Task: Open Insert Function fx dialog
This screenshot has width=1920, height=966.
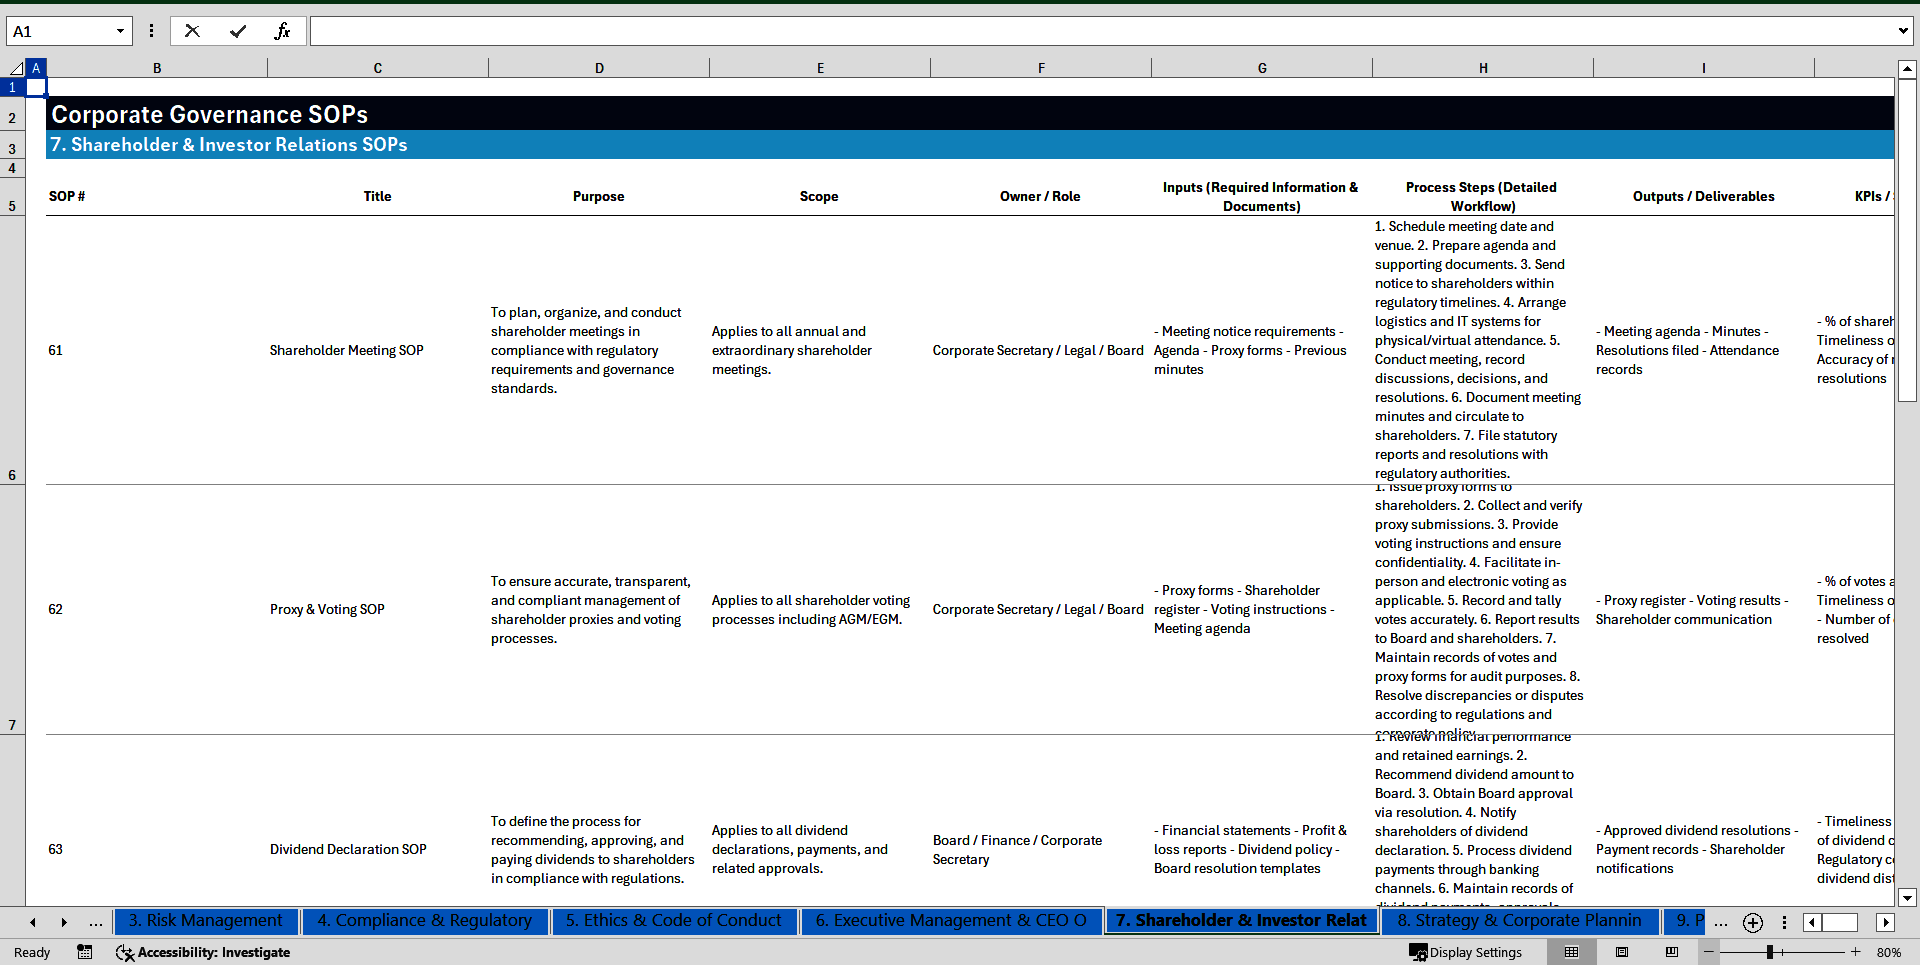Action: [x=282, y=31]
